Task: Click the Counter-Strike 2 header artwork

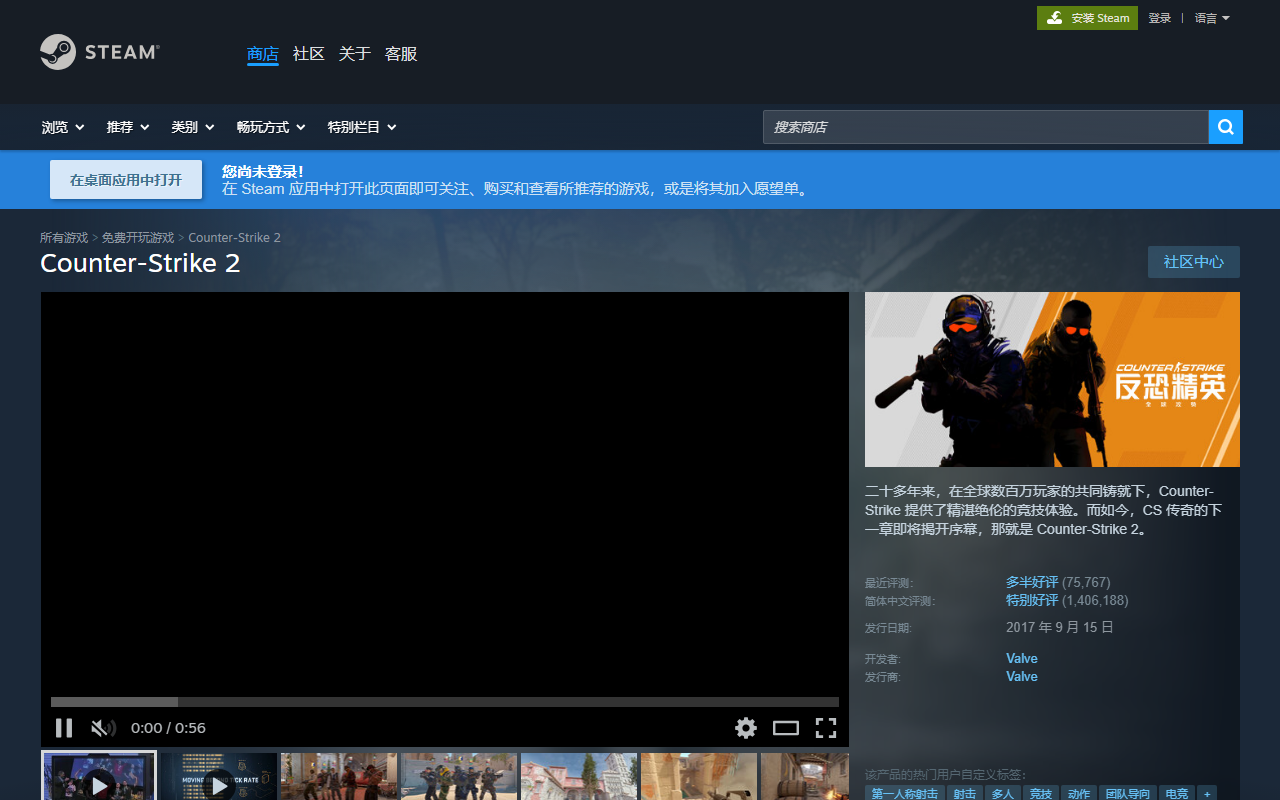Action: point(1052,379)
